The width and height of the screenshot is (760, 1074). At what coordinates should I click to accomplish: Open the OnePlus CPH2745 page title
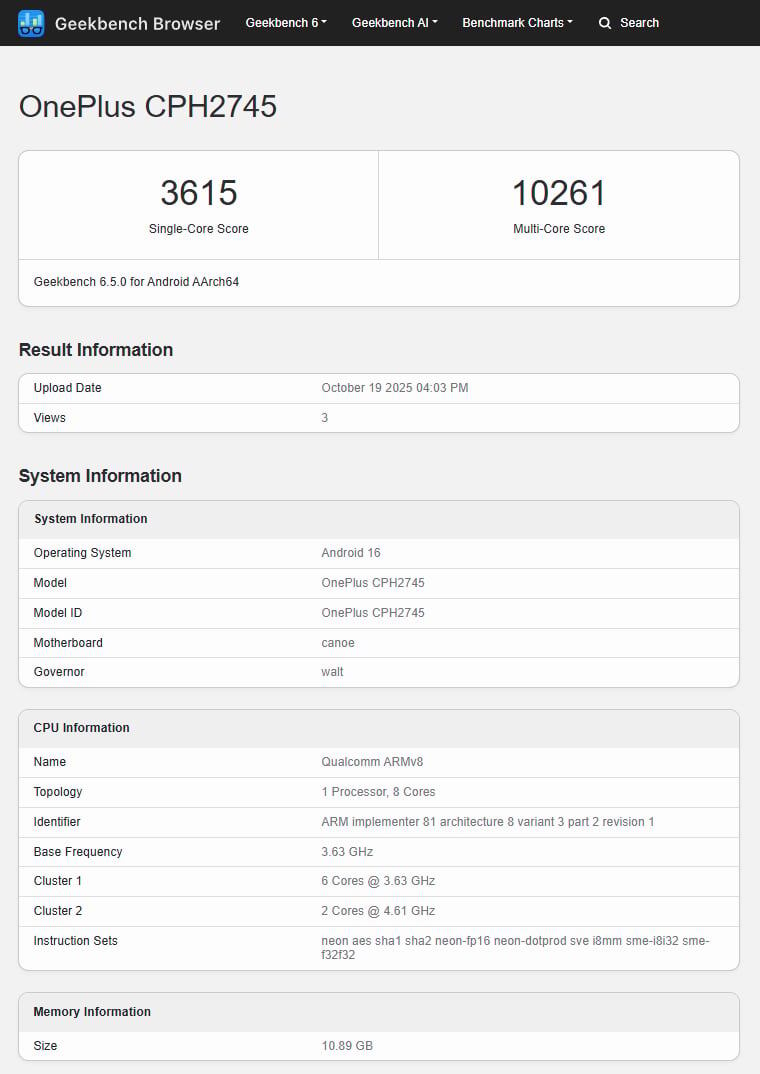click(146, 106)
